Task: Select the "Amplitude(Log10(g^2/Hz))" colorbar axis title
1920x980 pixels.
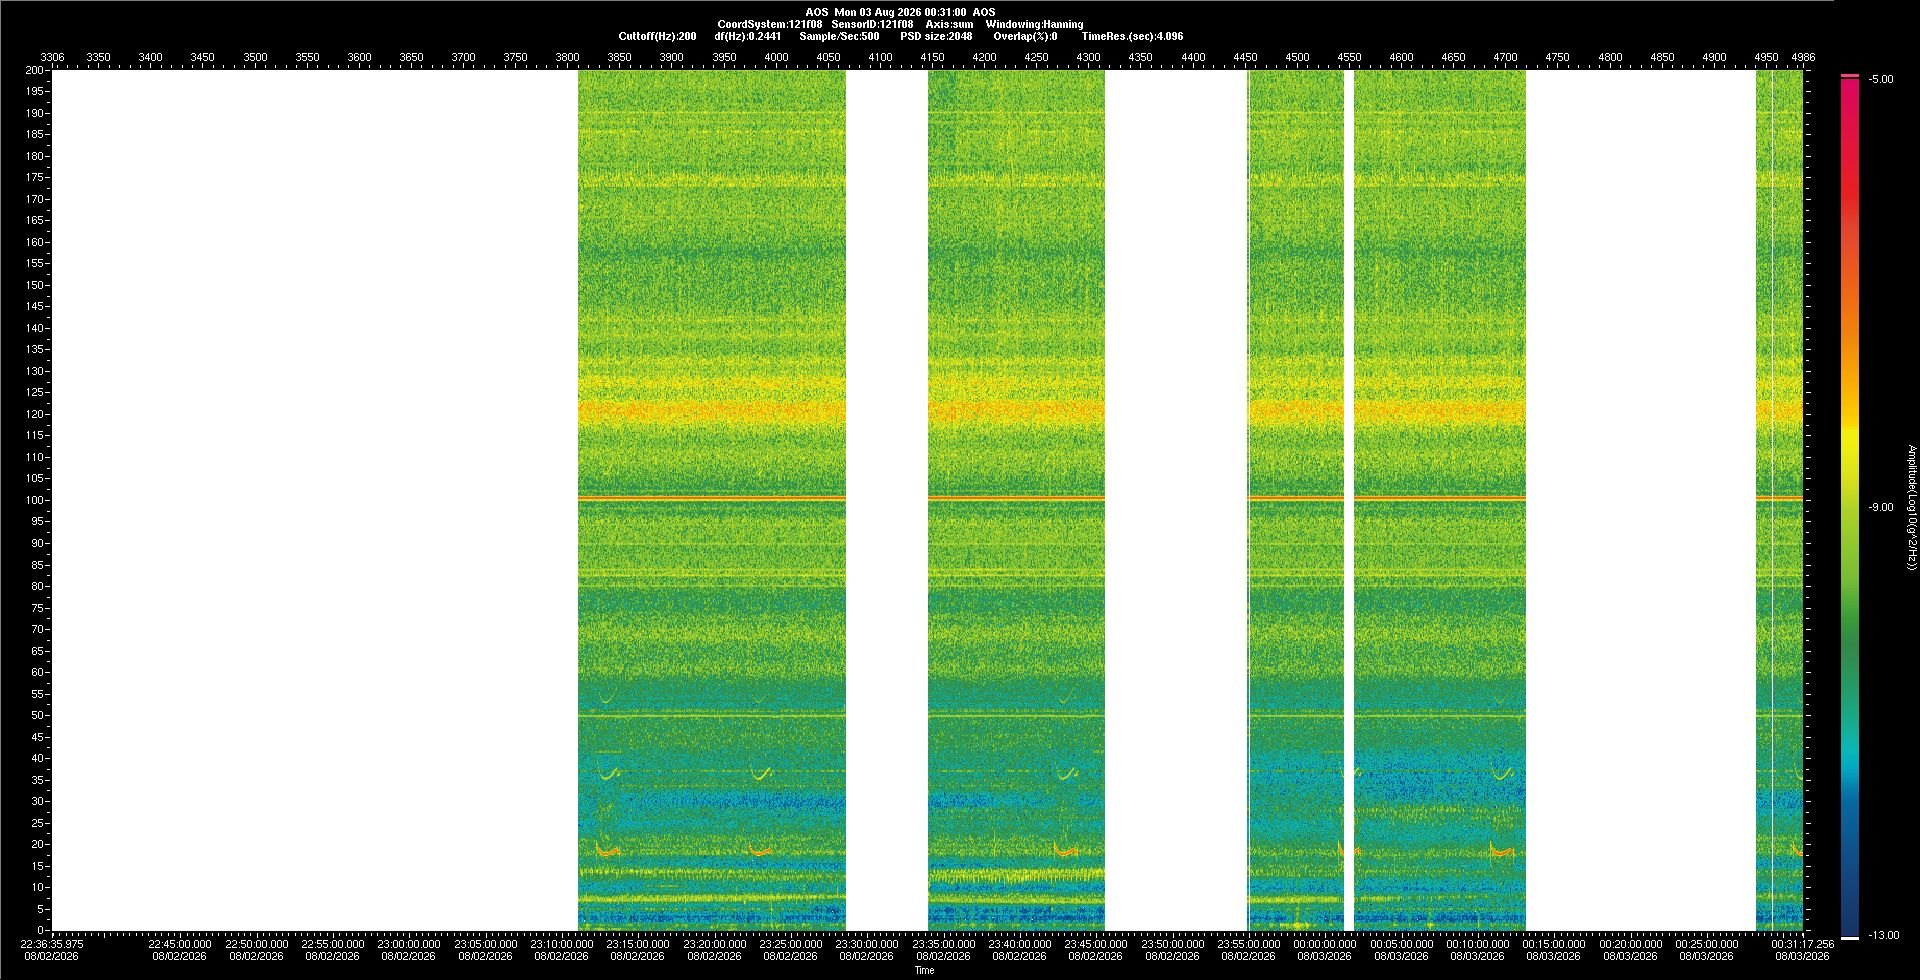Action: coord(1911,507)
